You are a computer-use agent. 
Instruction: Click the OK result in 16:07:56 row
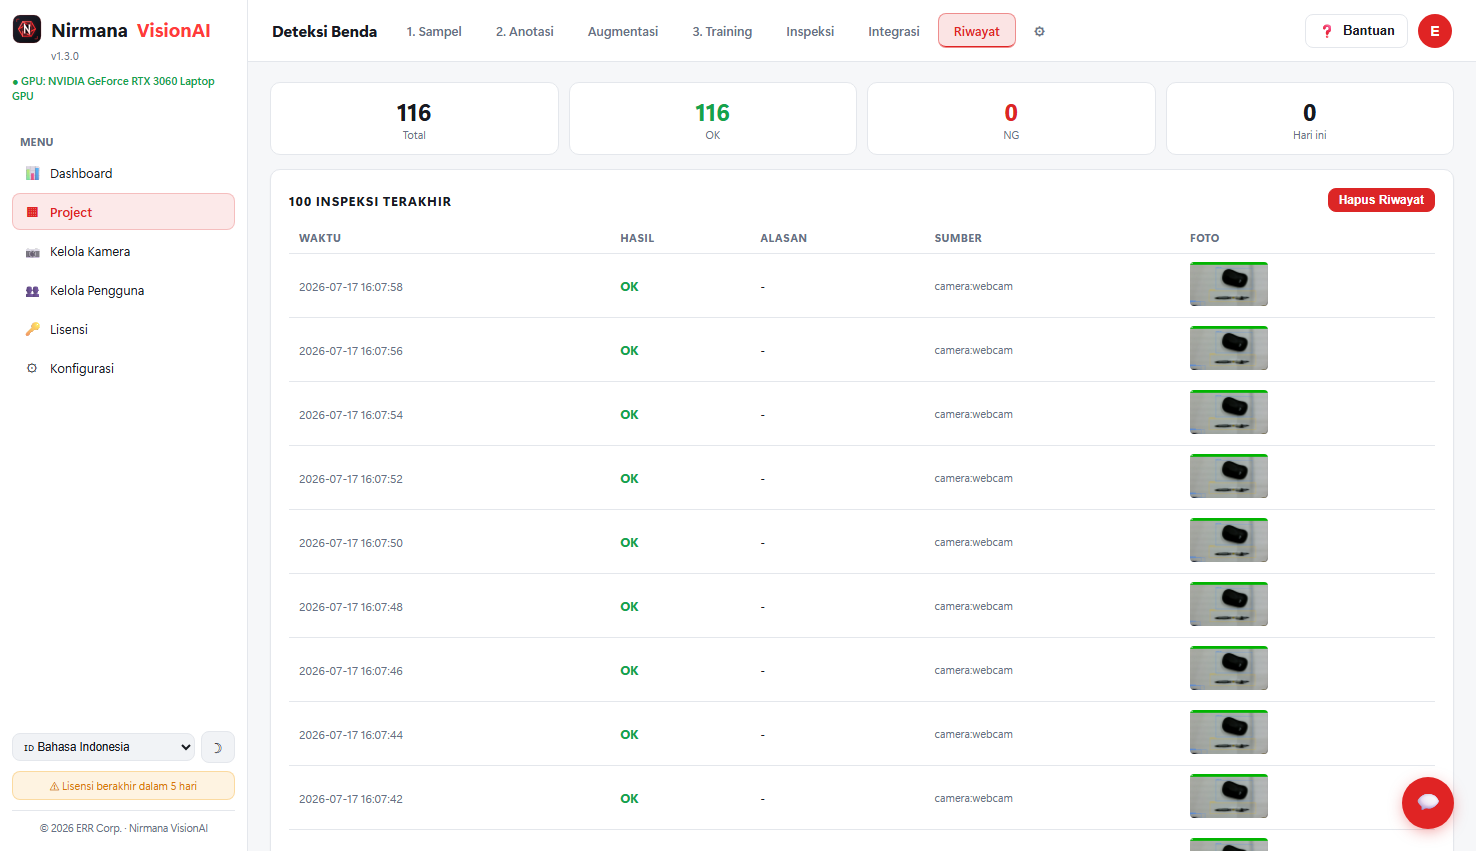[629, 351]
